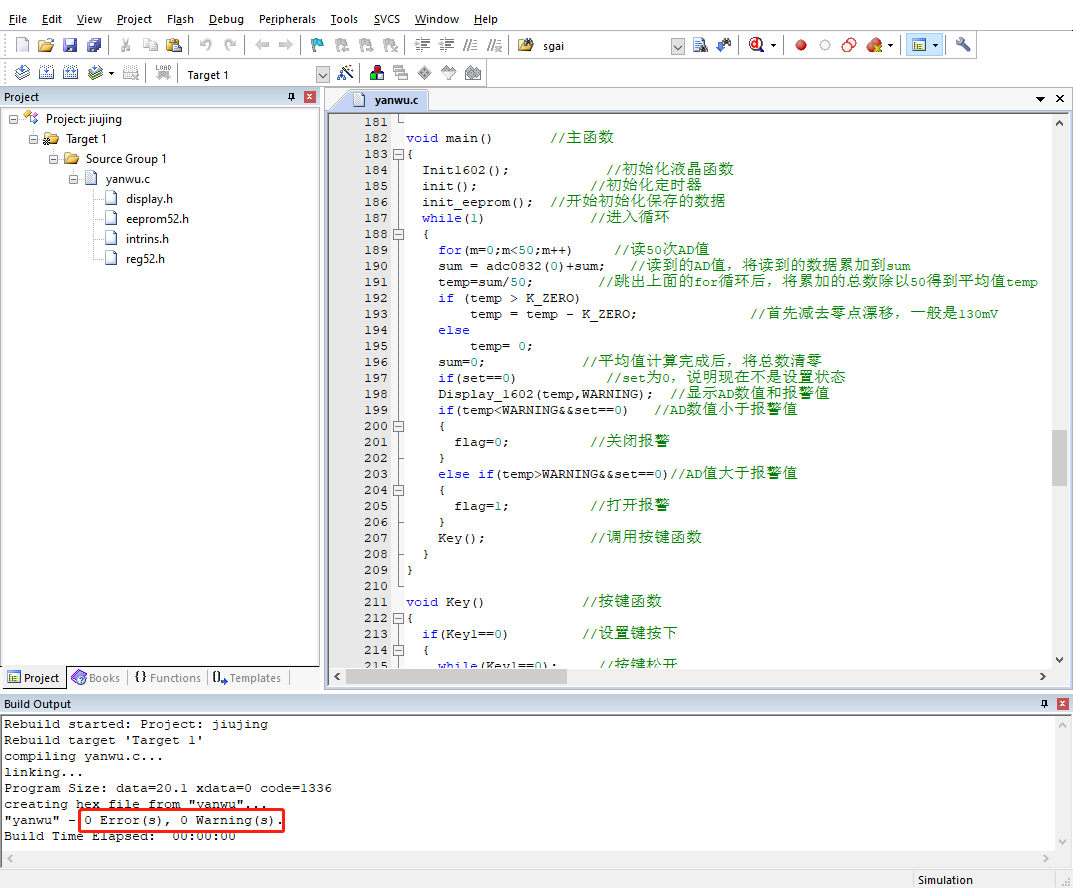Click line 182 void main() in editor
The image size is (1073, 888).
point(449,138)
